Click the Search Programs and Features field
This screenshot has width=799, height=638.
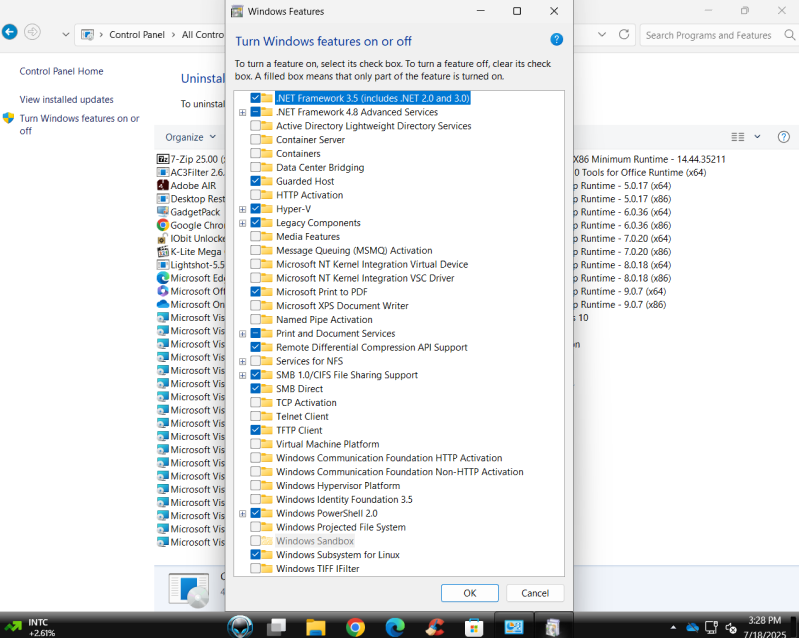pos(708,35)
